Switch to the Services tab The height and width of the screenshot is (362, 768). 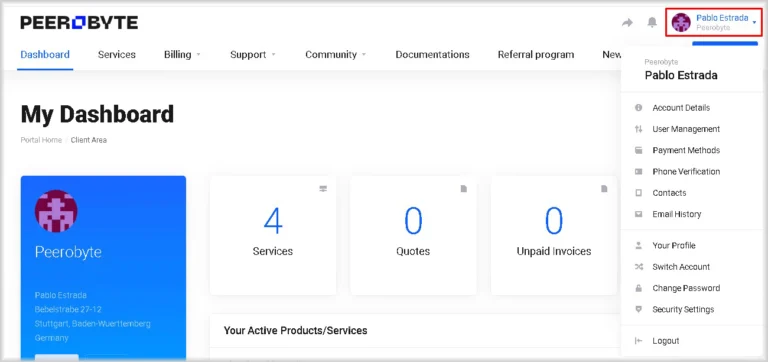(117, 54)
